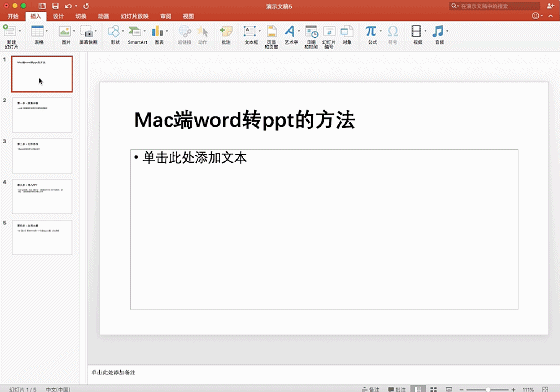
Task: Open the New Slide layout dropdown arrow
Action: pyautogui.click(x=20, y=31)
